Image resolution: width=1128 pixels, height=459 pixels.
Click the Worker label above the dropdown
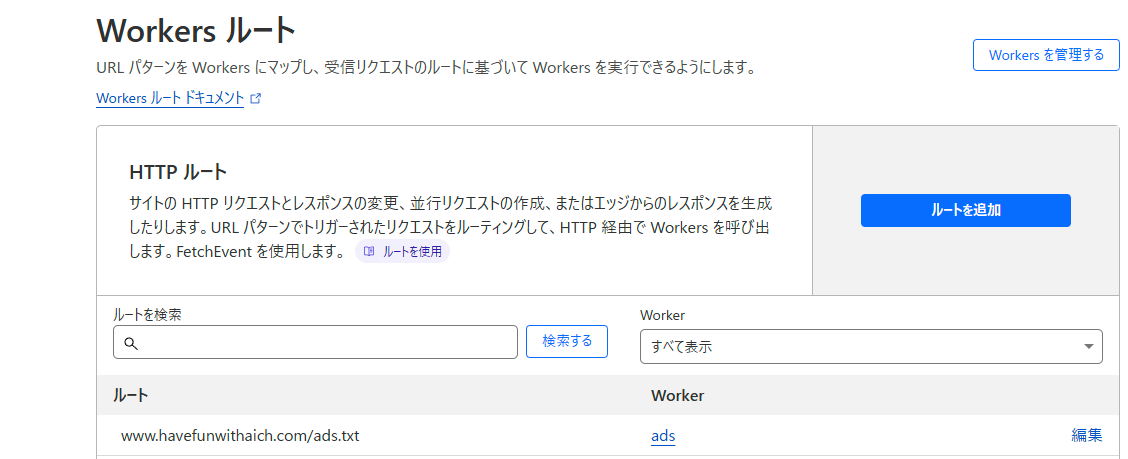pyautogui.click(x=662, y=315)
